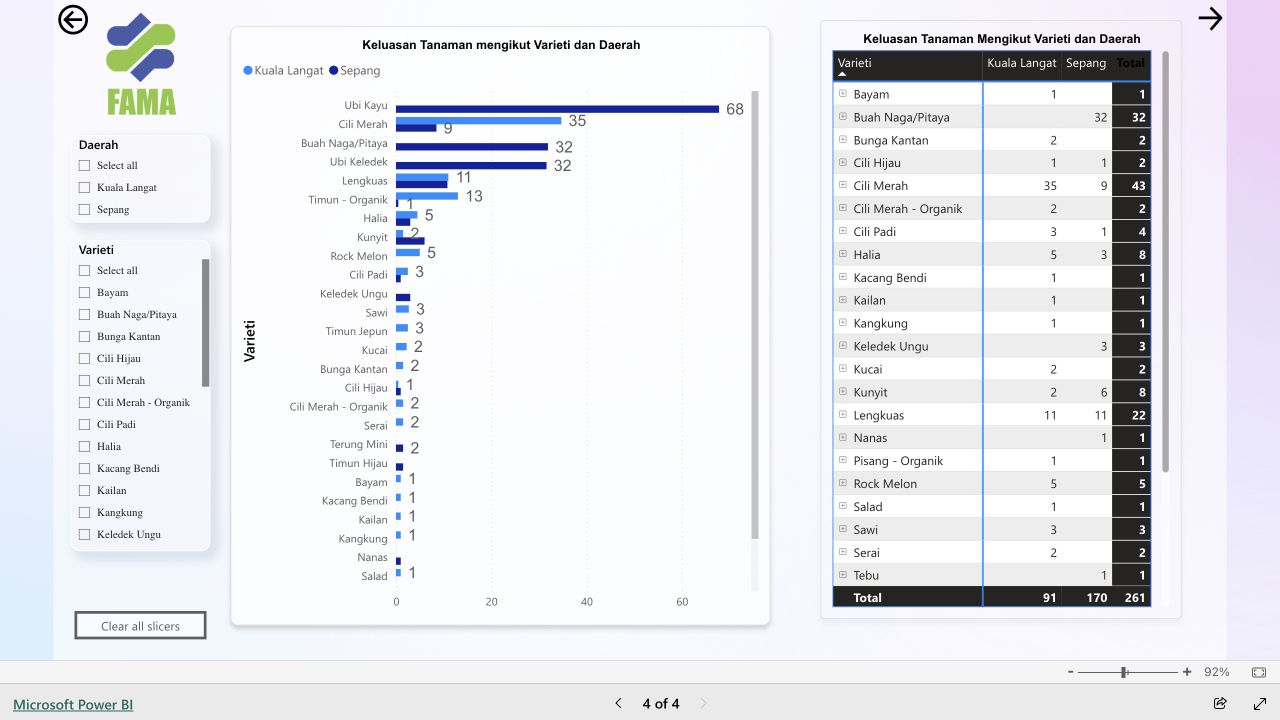Click the sort arrow under Varieti header
Screen dimensions: 1280x720
click(x=842, y=74)
